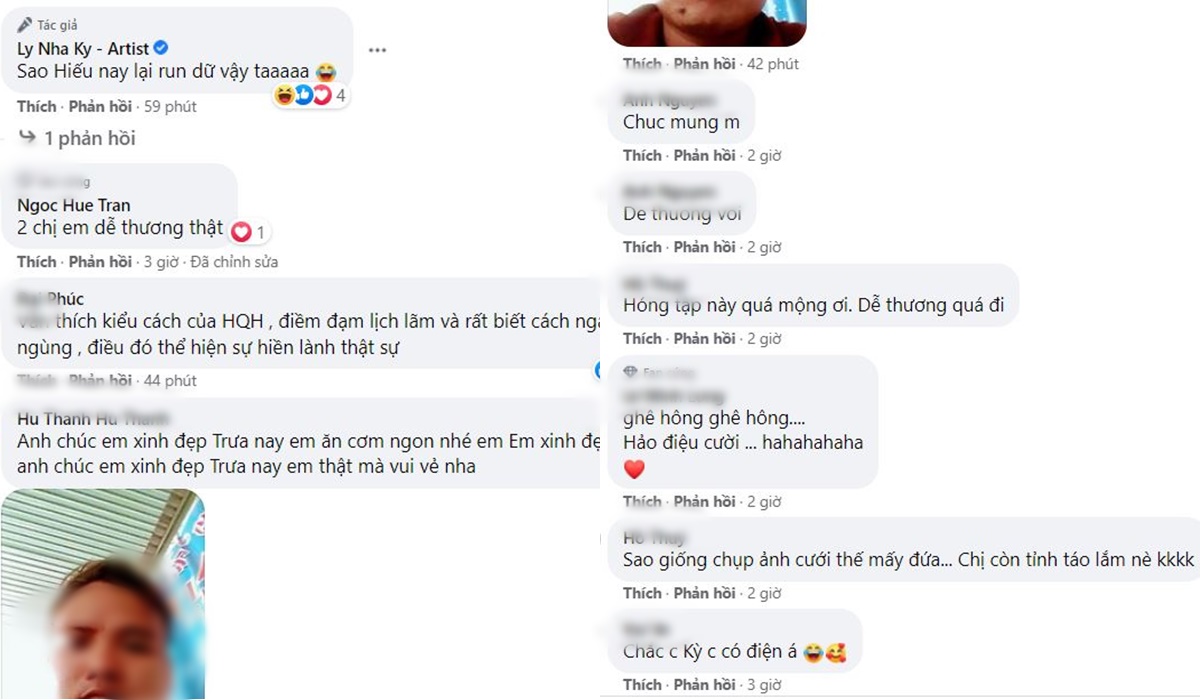The image size is (1200, 700).
Task: Reply to Ly Nha Ky's comment via Phản hồi
Action: (x=100, y=106)
